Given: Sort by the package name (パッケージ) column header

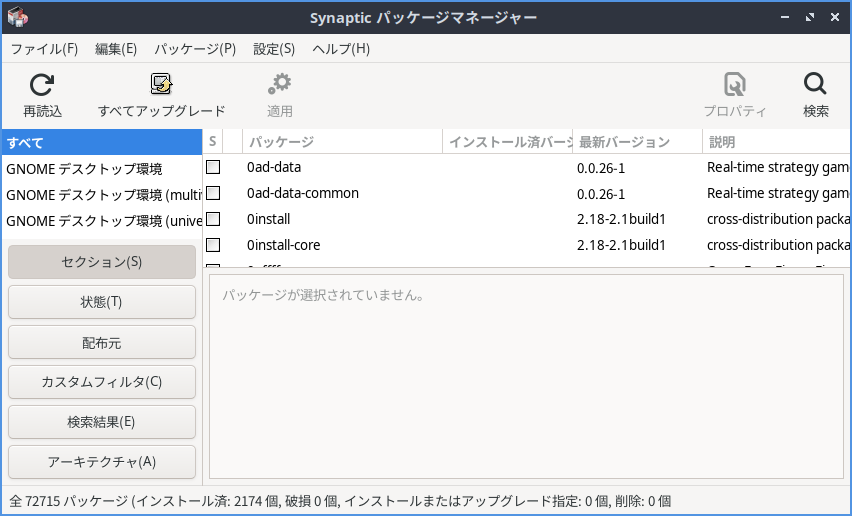Looking at the screenshot, I should (x=342, y=142).
